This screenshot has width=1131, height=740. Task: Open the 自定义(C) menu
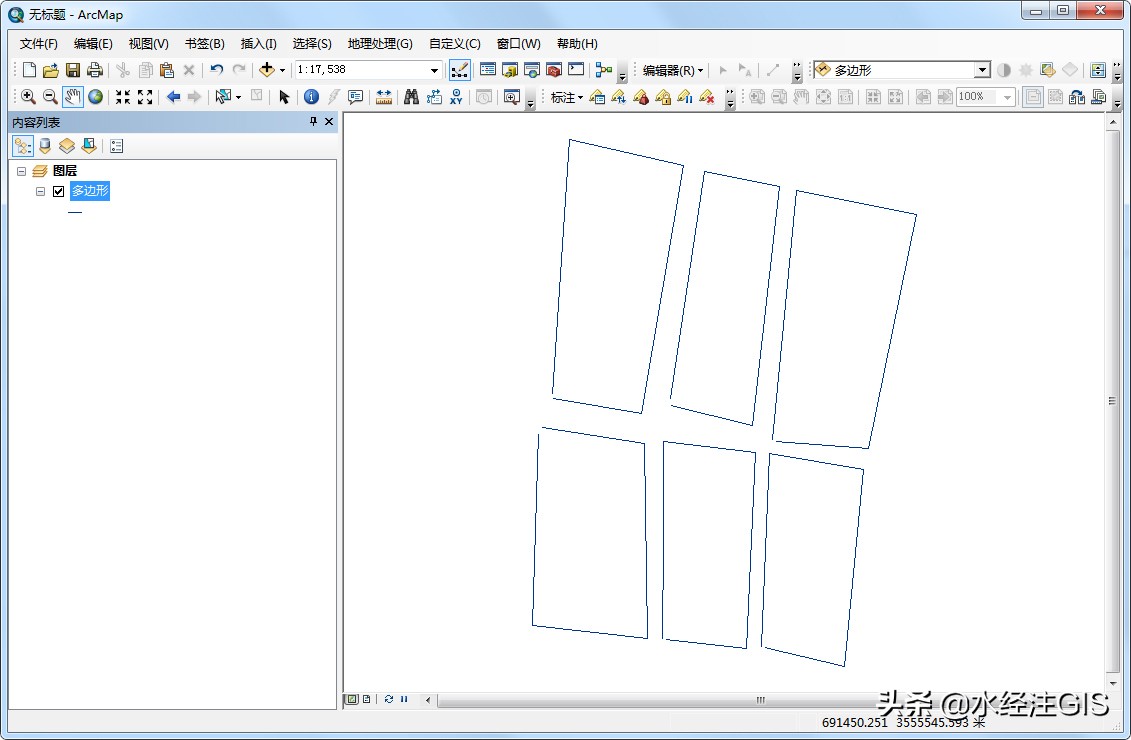(454, 44)
